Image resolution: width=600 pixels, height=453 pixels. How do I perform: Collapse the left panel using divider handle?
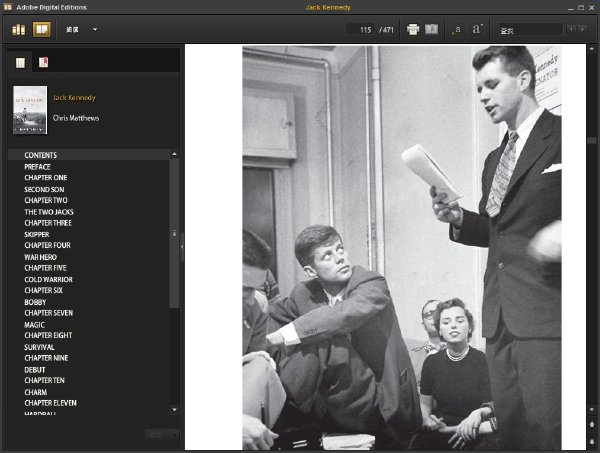coord(182,247)
